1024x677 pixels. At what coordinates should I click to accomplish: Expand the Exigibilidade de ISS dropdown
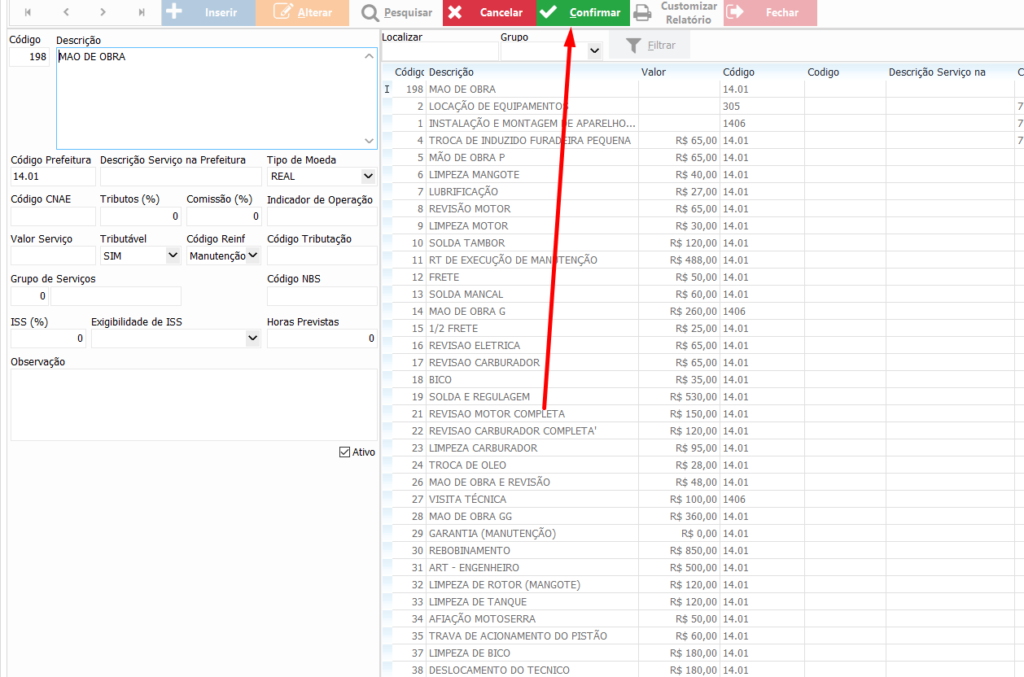pos(252,338)
